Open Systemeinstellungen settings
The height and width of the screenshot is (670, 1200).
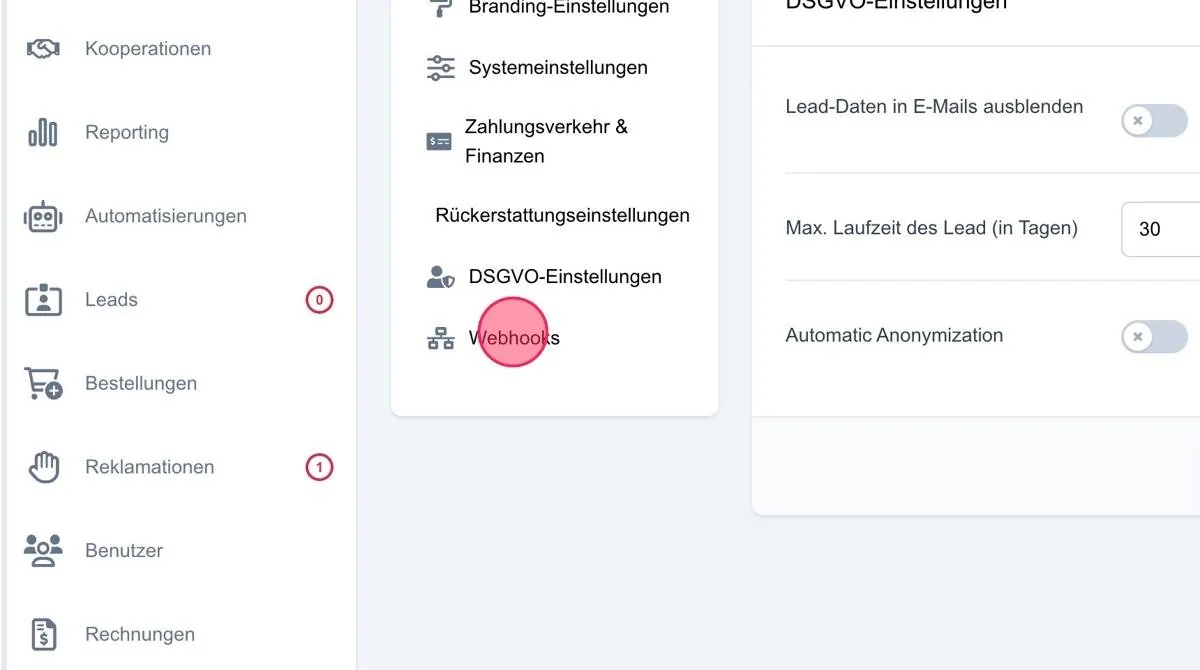[x=558, y=68]
